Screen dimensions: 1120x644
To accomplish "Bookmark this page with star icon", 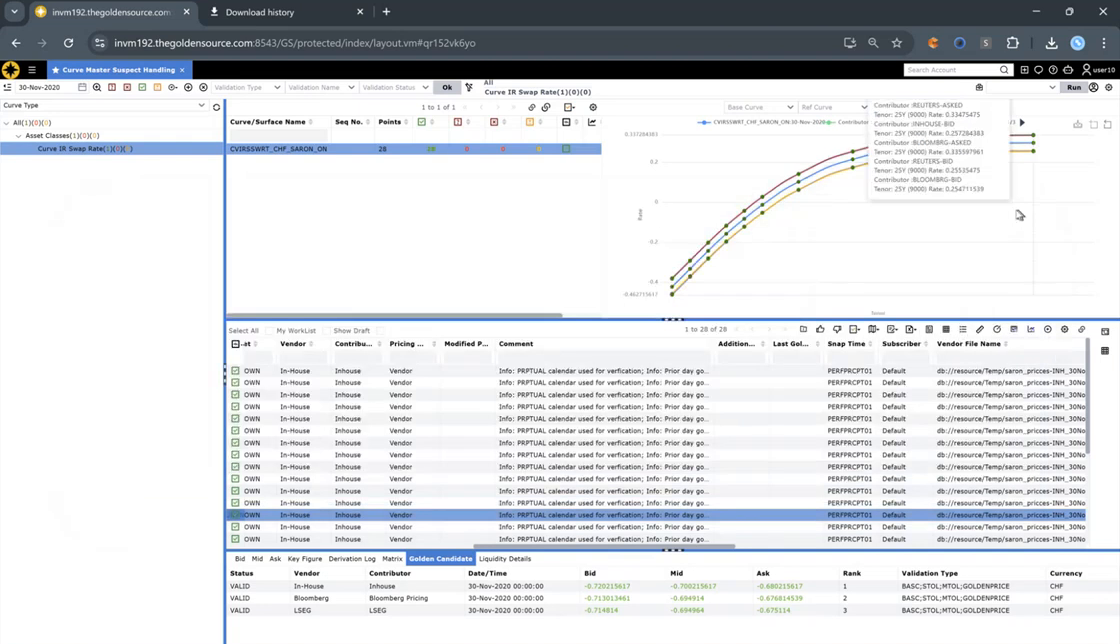I will click(897, 43).
